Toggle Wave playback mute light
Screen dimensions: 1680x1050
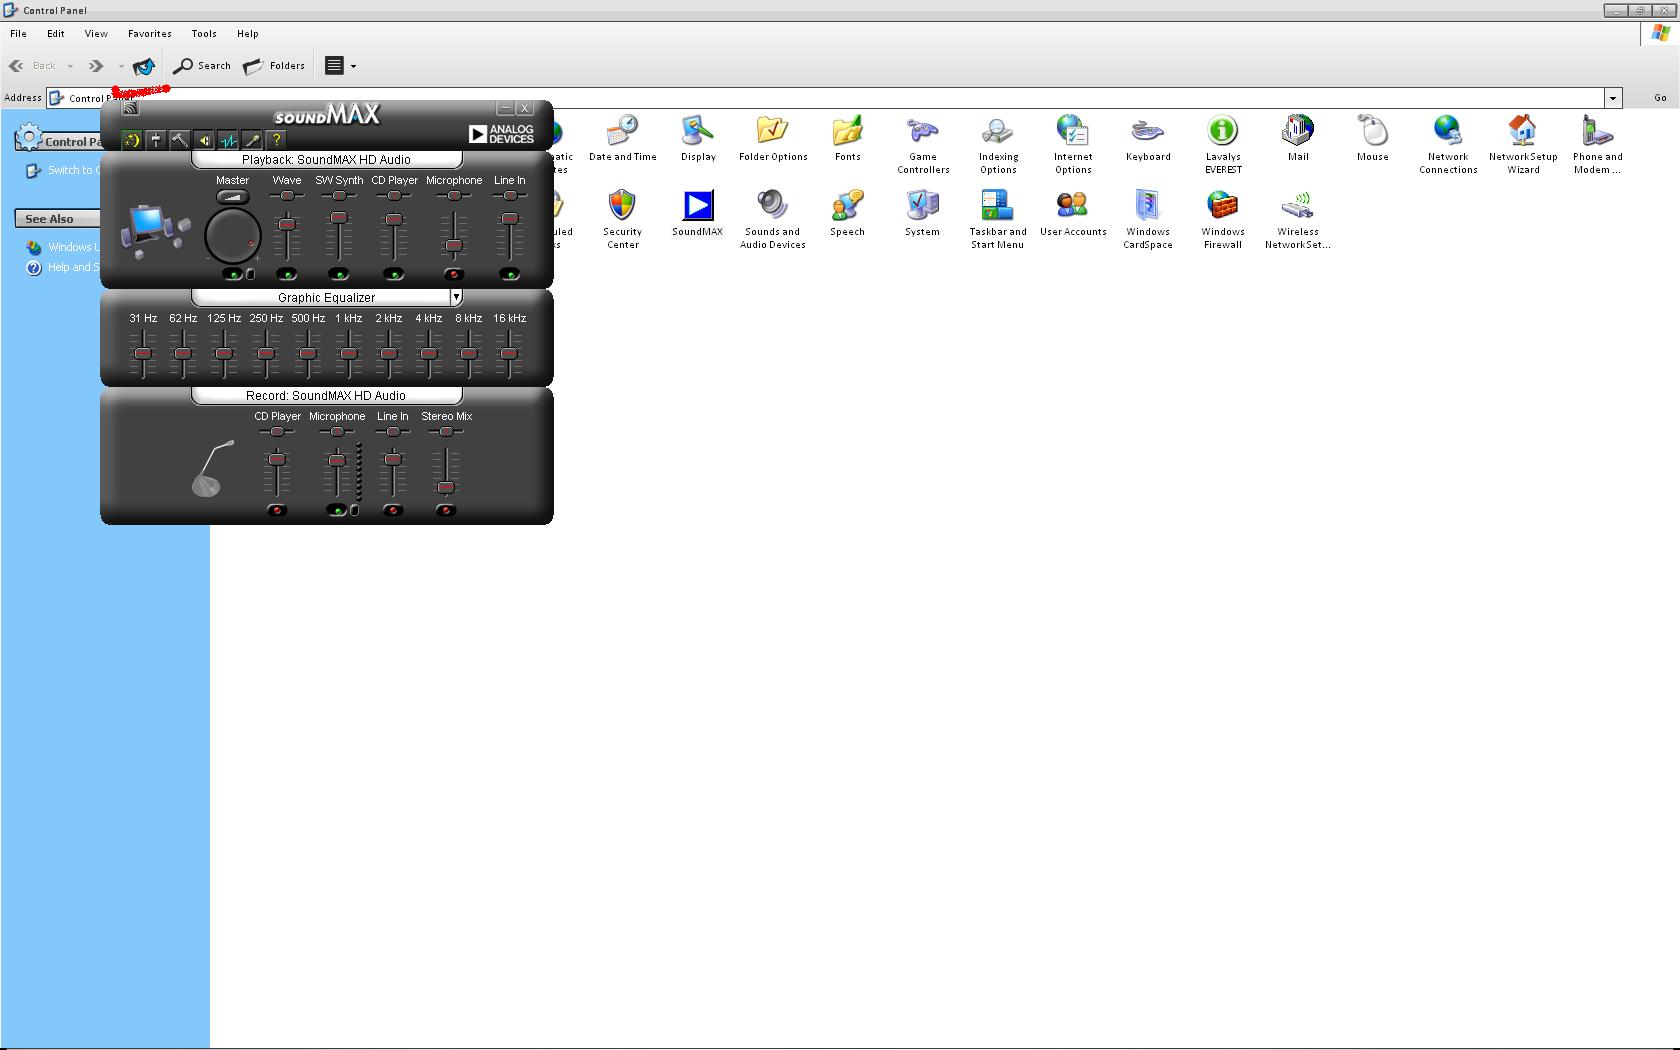click(287, 274)
